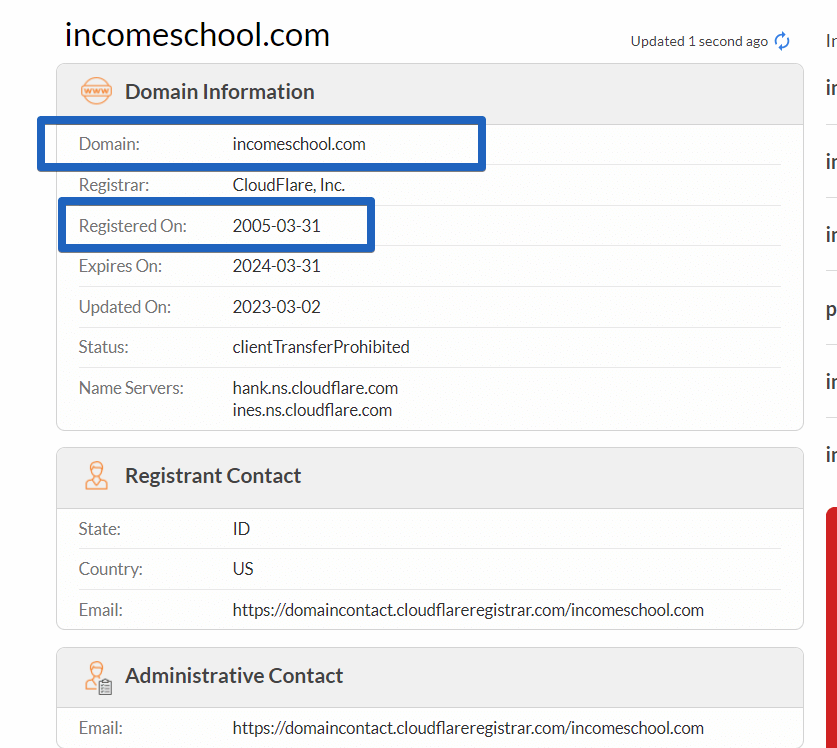This screenshot has height=748, width=837.
Task: Select name server ines.ns.cloudflare.com
Action: pyautogui.click(x=312, y=410)
